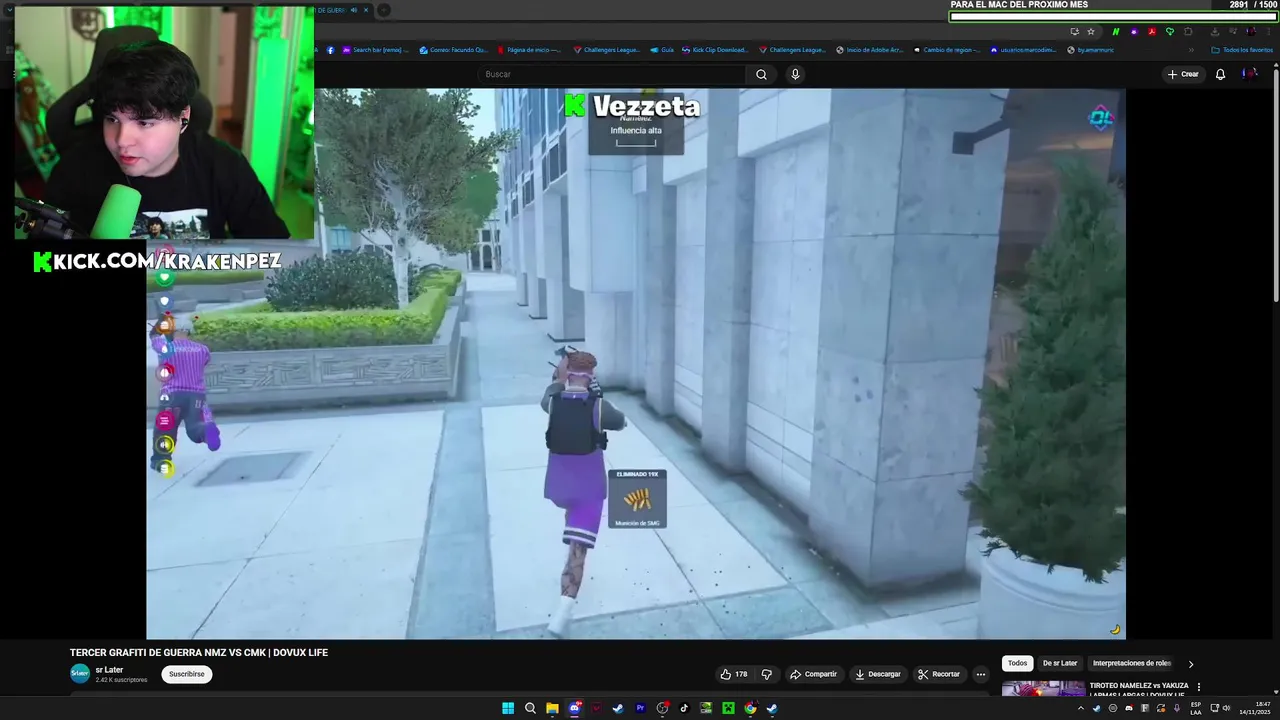Open the Inicio de Adobe Acr bookmark
Screen dimensions: 1280x720
[869, 49]
